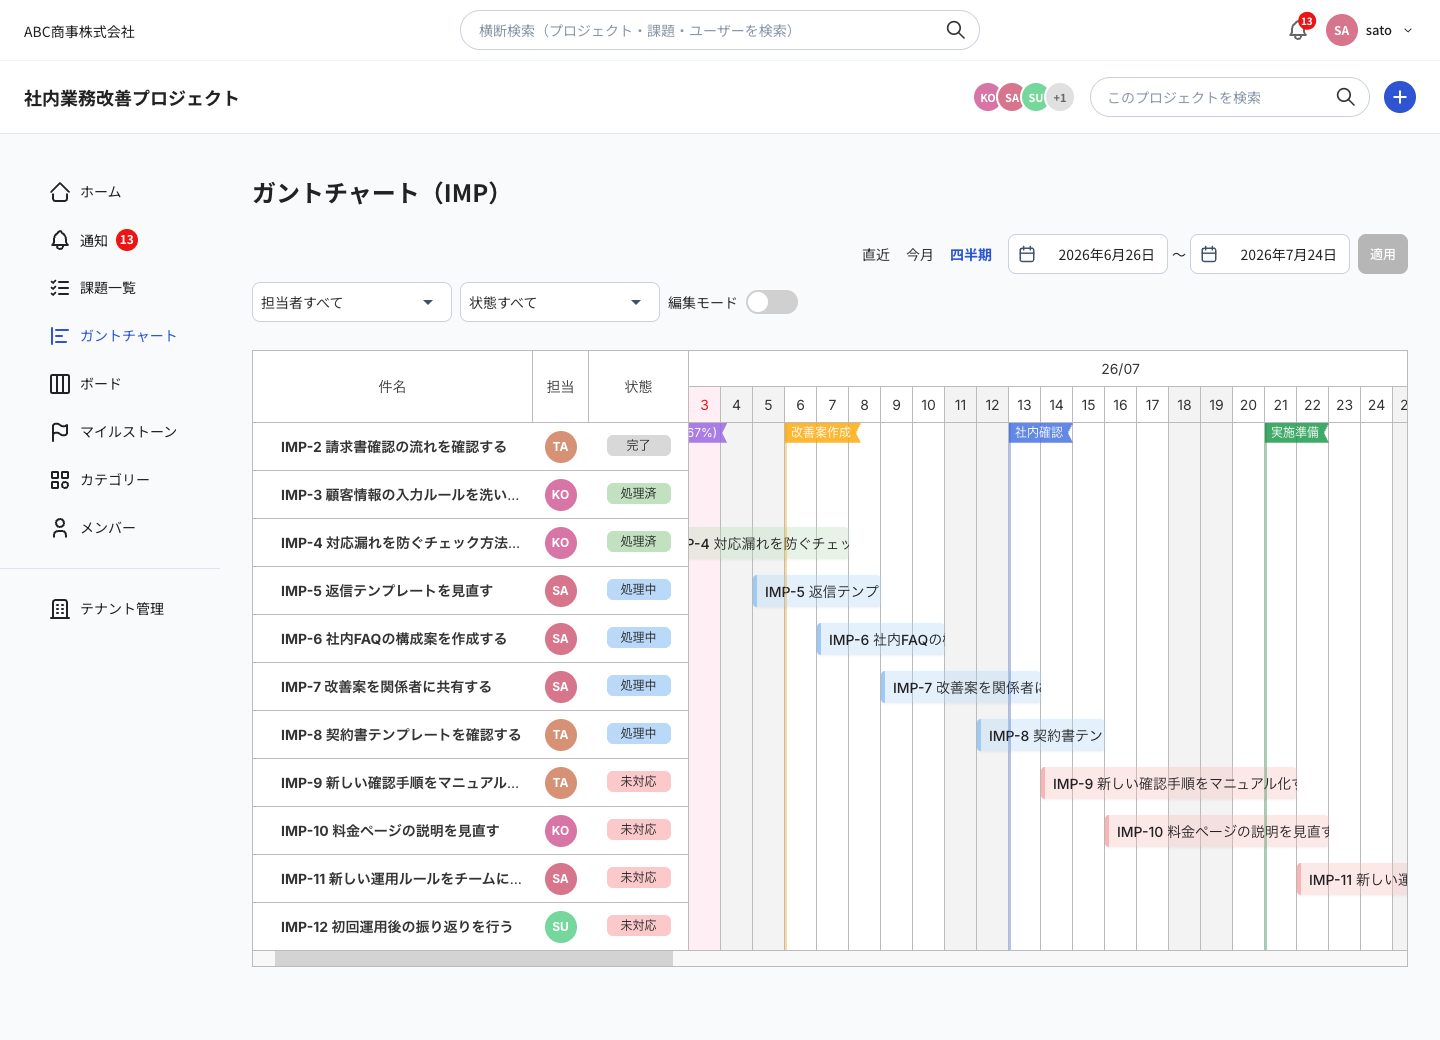Click the 件名 column header
The width and height of the screenshot is (1440, 1040).
pyautogui.click(x=392, y=387)
